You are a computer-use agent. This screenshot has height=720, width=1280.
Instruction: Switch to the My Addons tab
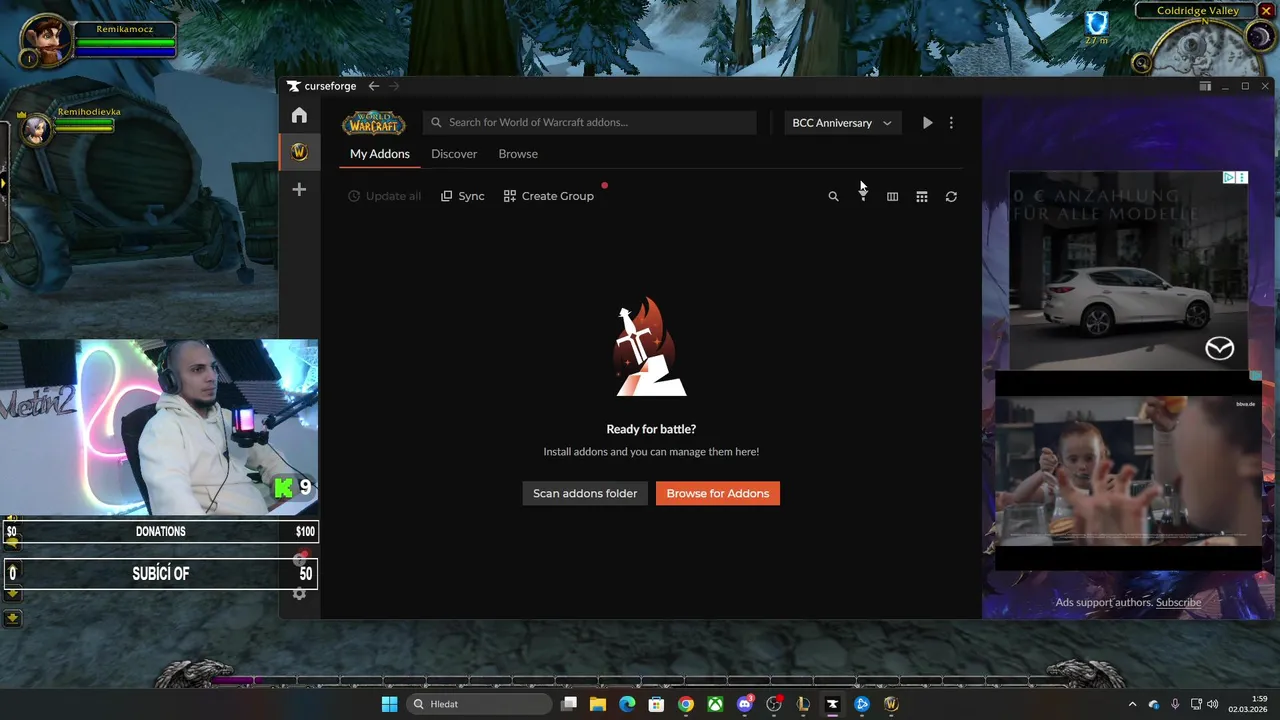tap(380, 154)
